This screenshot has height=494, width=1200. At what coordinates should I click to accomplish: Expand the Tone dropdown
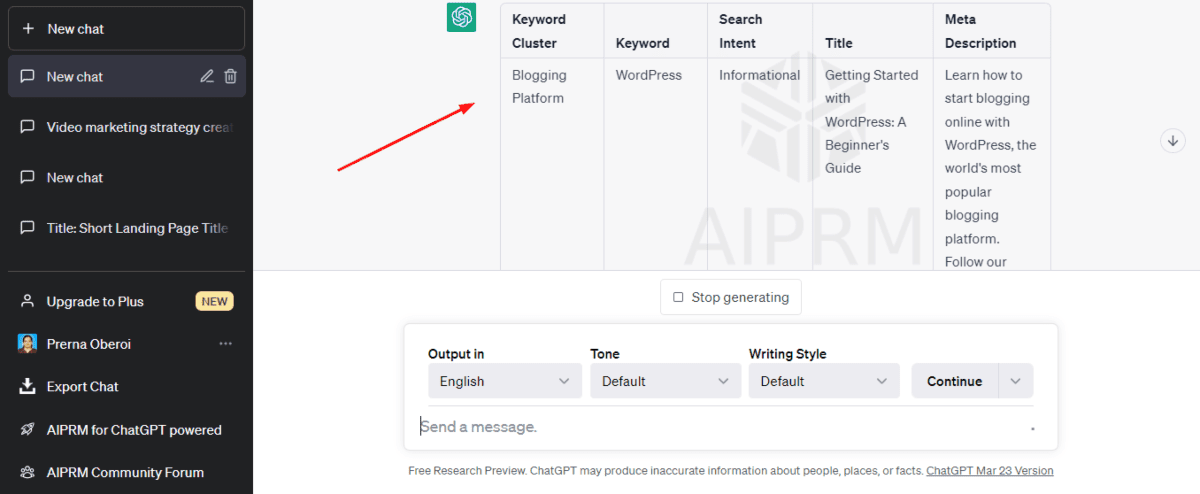tap(665, 381)
